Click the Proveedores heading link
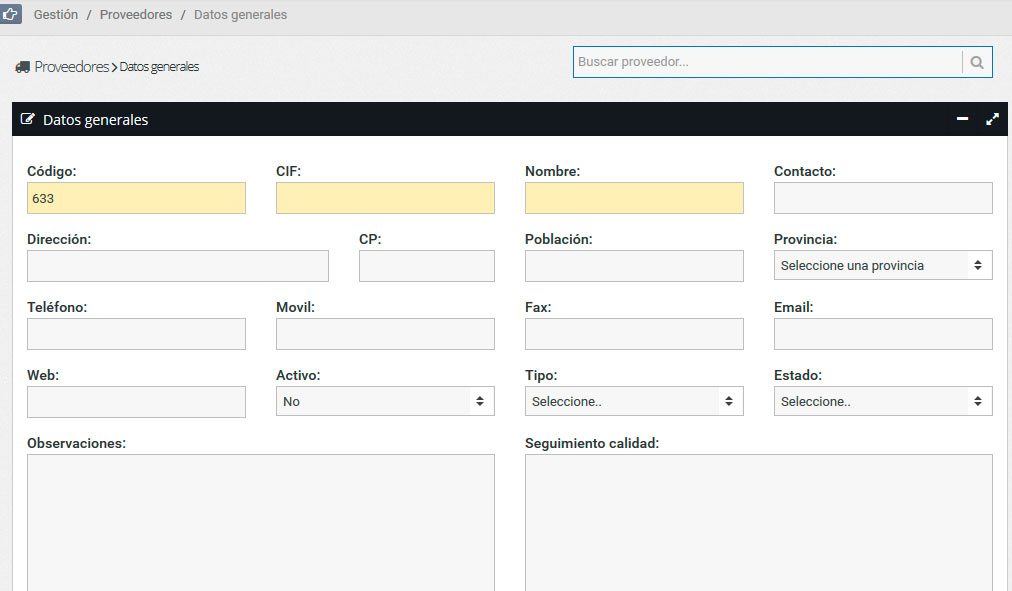Viewport: 1012px width, 591px height. 72,66
